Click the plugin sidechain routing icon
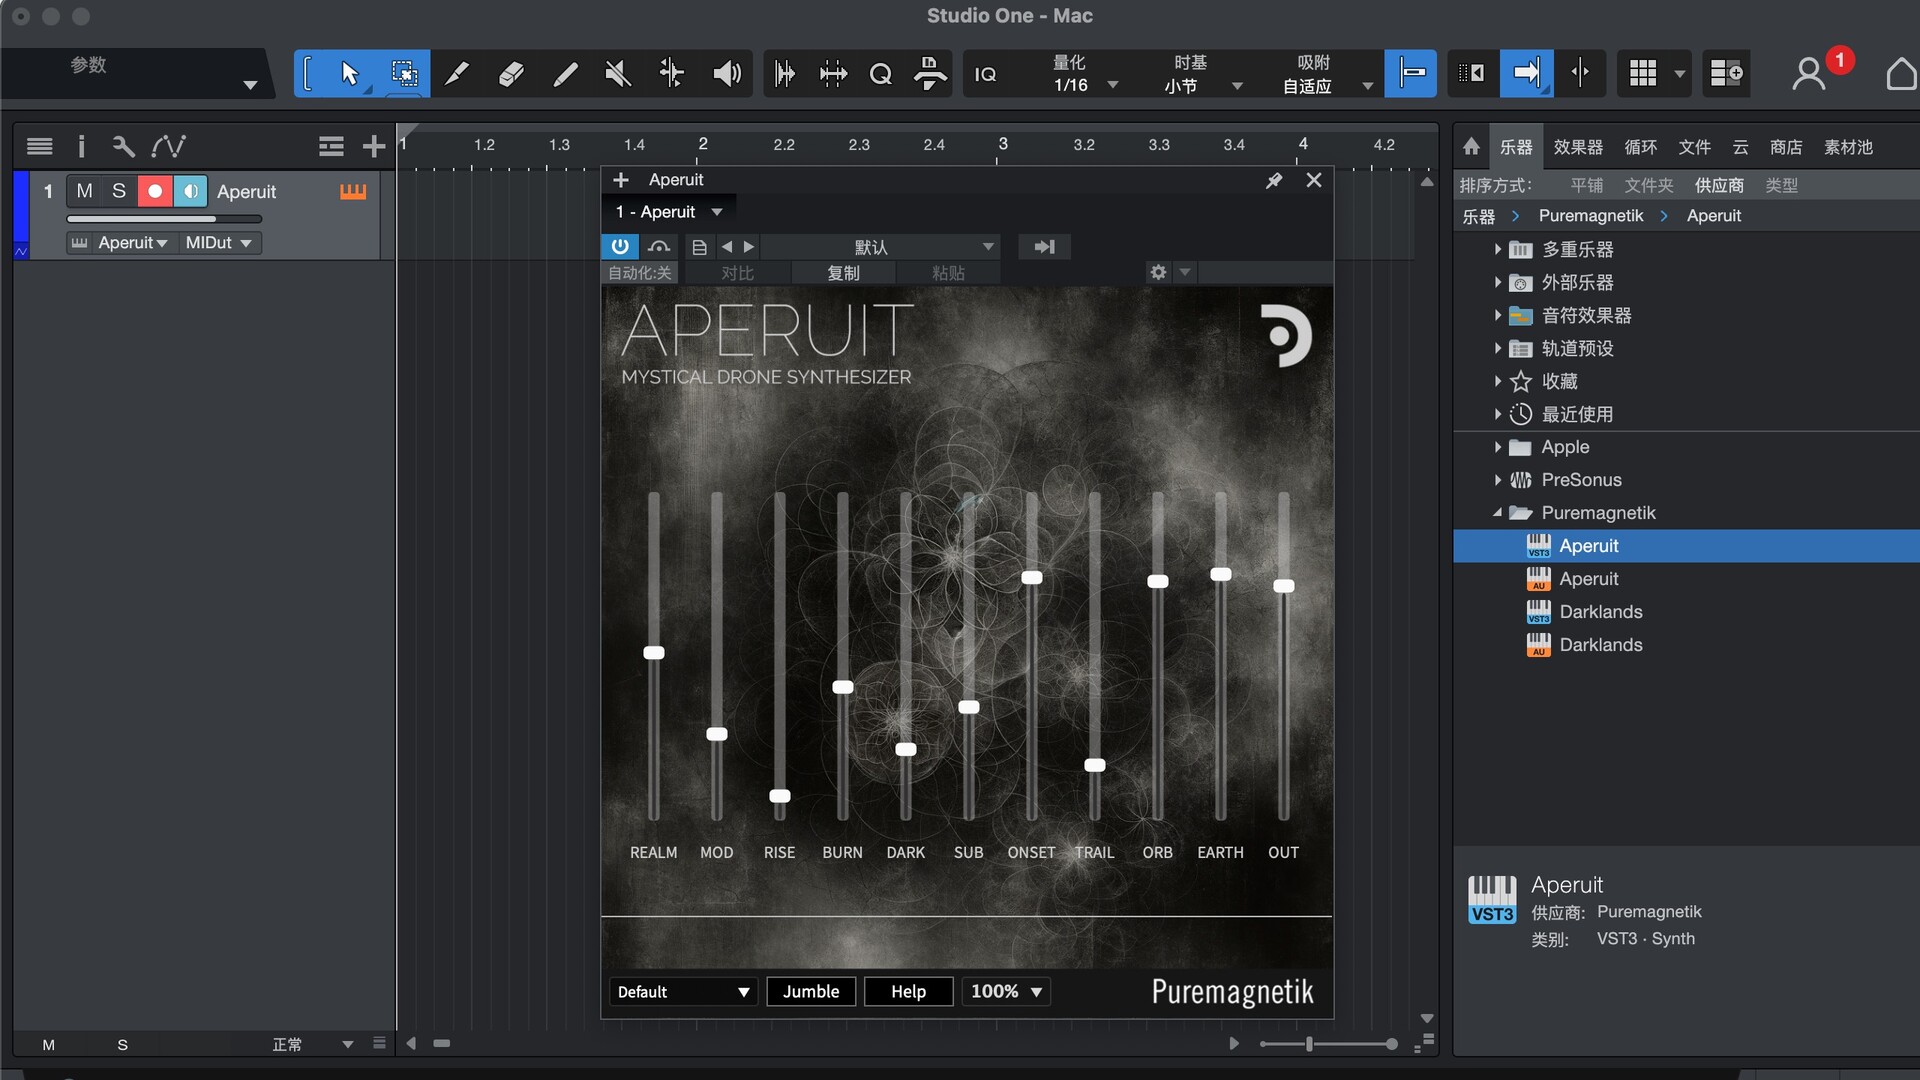The width and height of the screenshot is (1920, 1080). 1044,247
